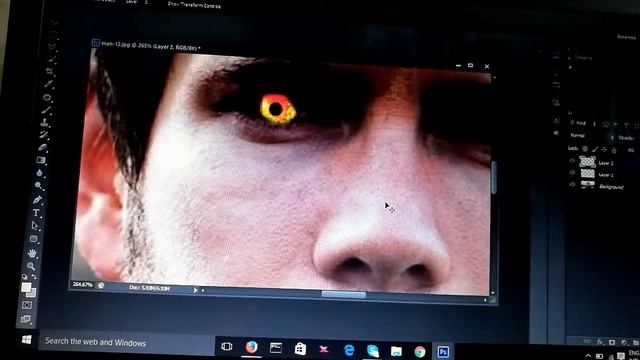640x360 pixels.
Task: Toggle lock all padlock icon
Action: [614, 150]
